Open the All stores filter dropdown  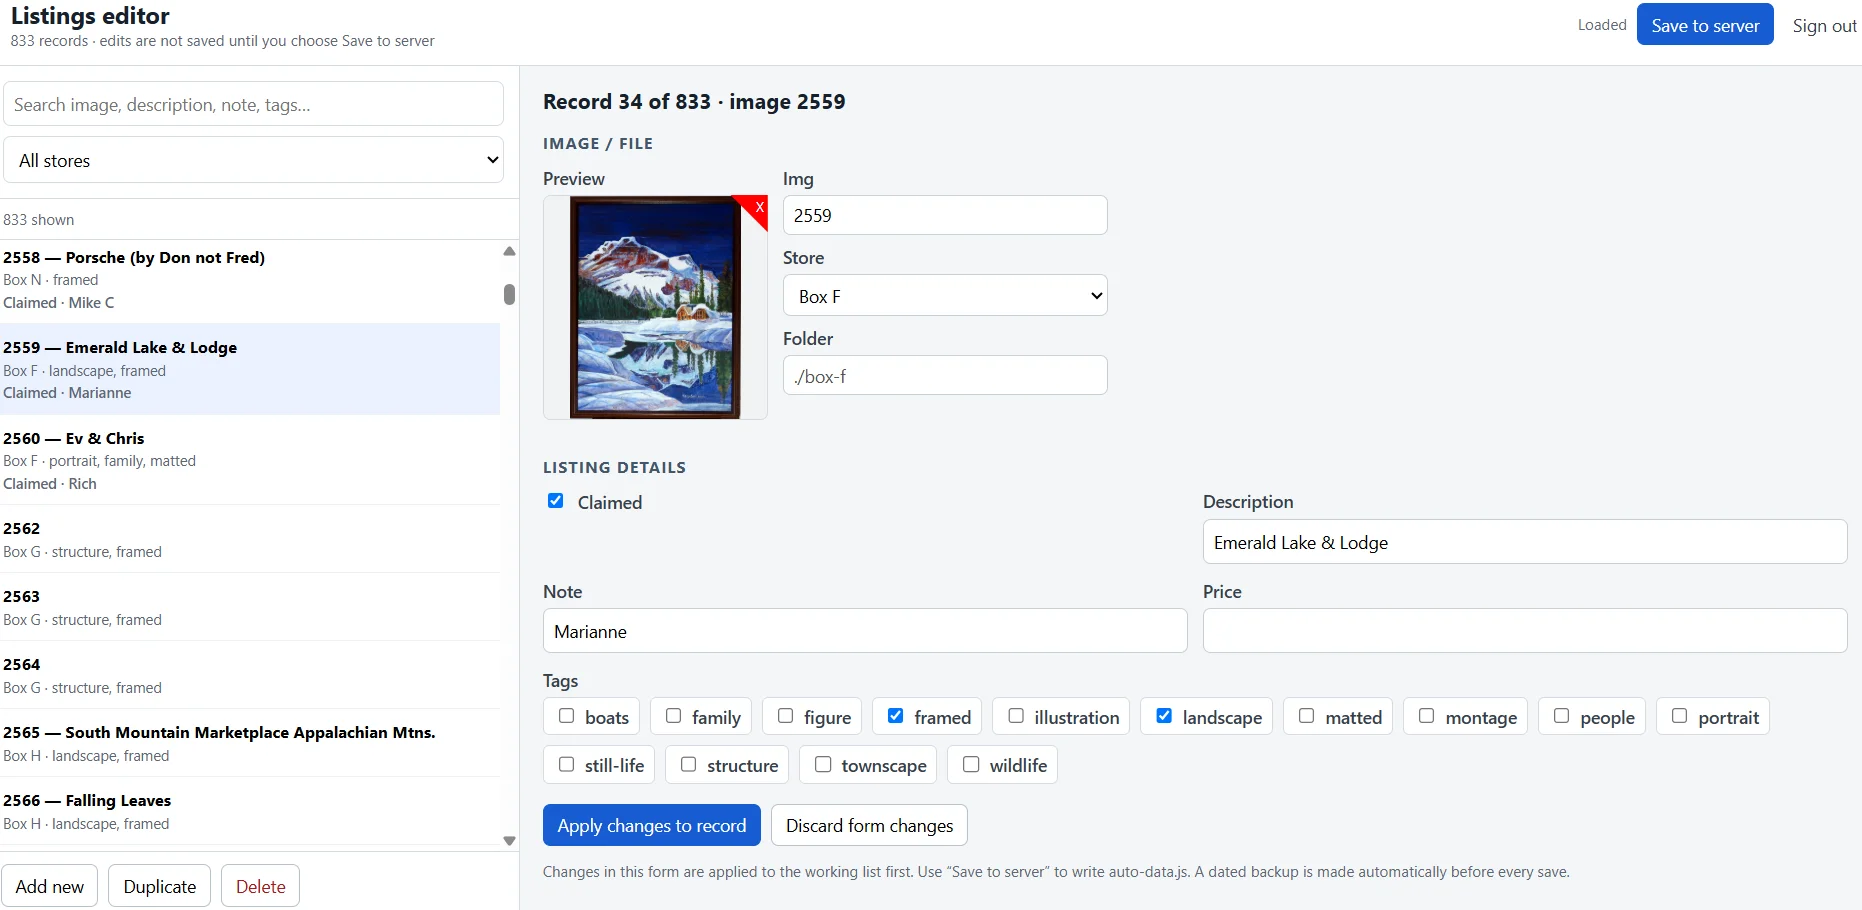tap(253, 160)
